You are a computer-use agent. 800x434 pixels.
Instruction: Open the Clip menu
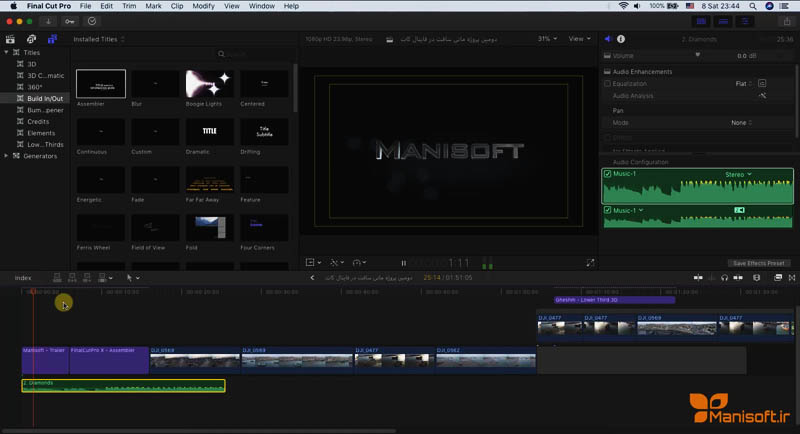click(x=177, y=6)
